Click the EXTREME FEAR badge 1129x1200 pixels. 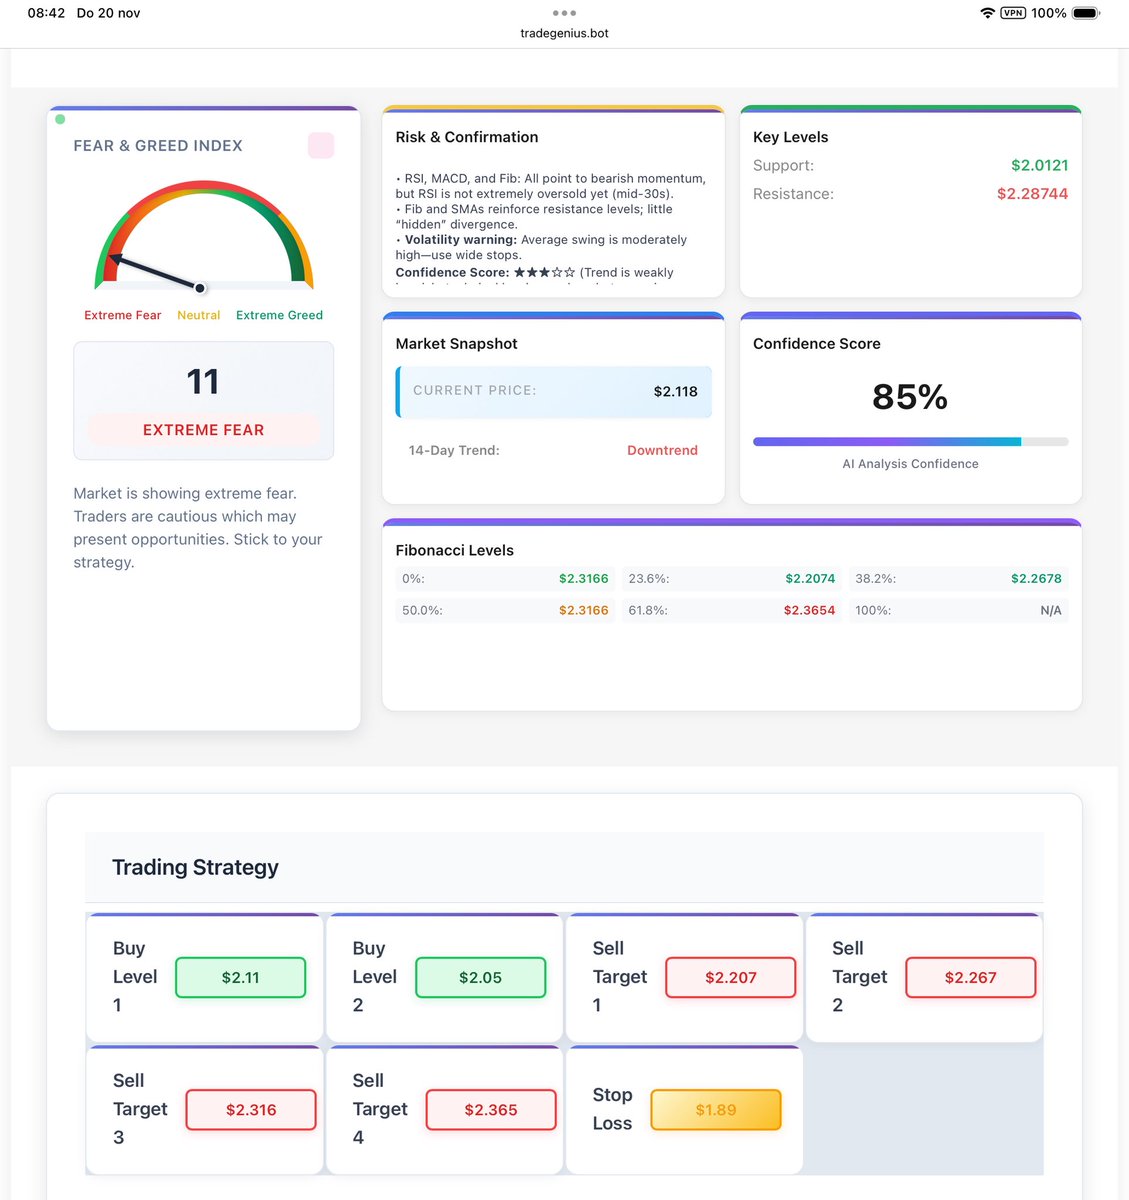(203, 430)
